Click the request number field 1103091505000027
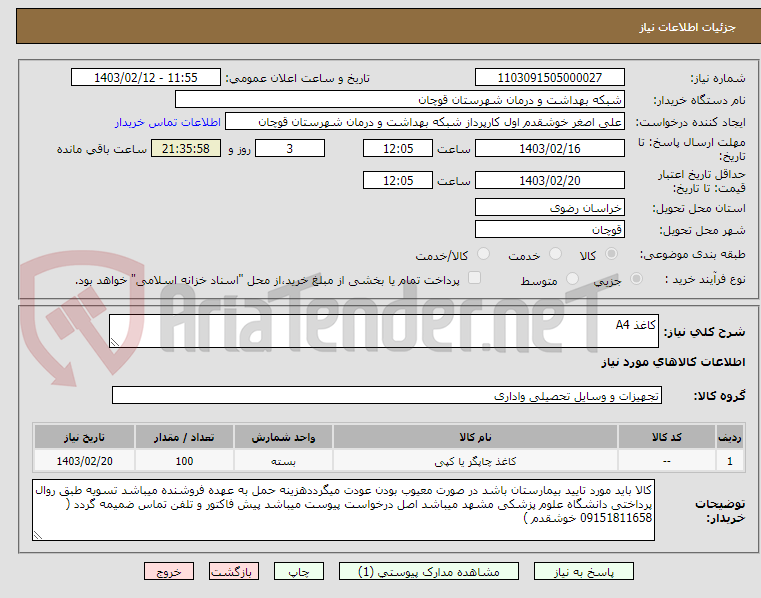This screenshot has height=598, width=761. coord(549,78)
